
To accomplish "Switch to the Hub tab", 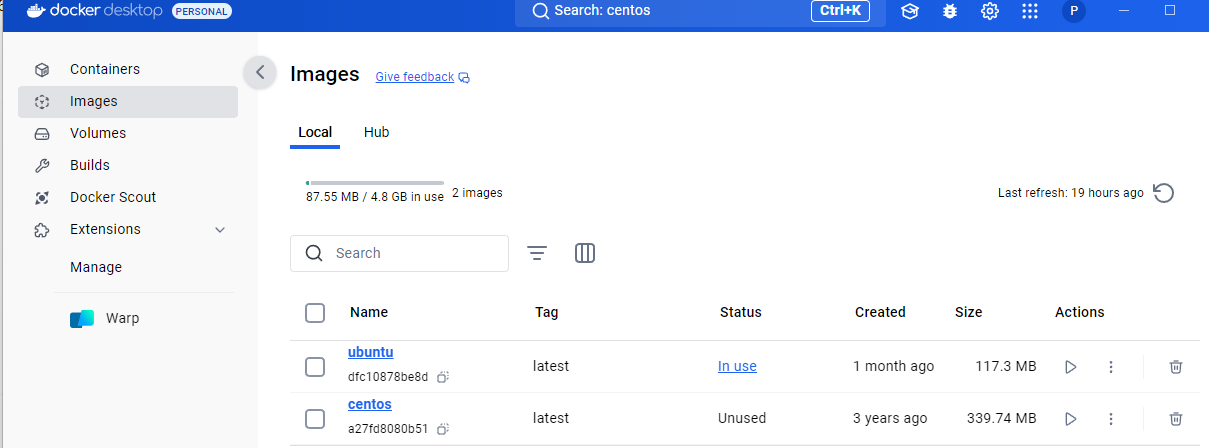I will (376, 132).
